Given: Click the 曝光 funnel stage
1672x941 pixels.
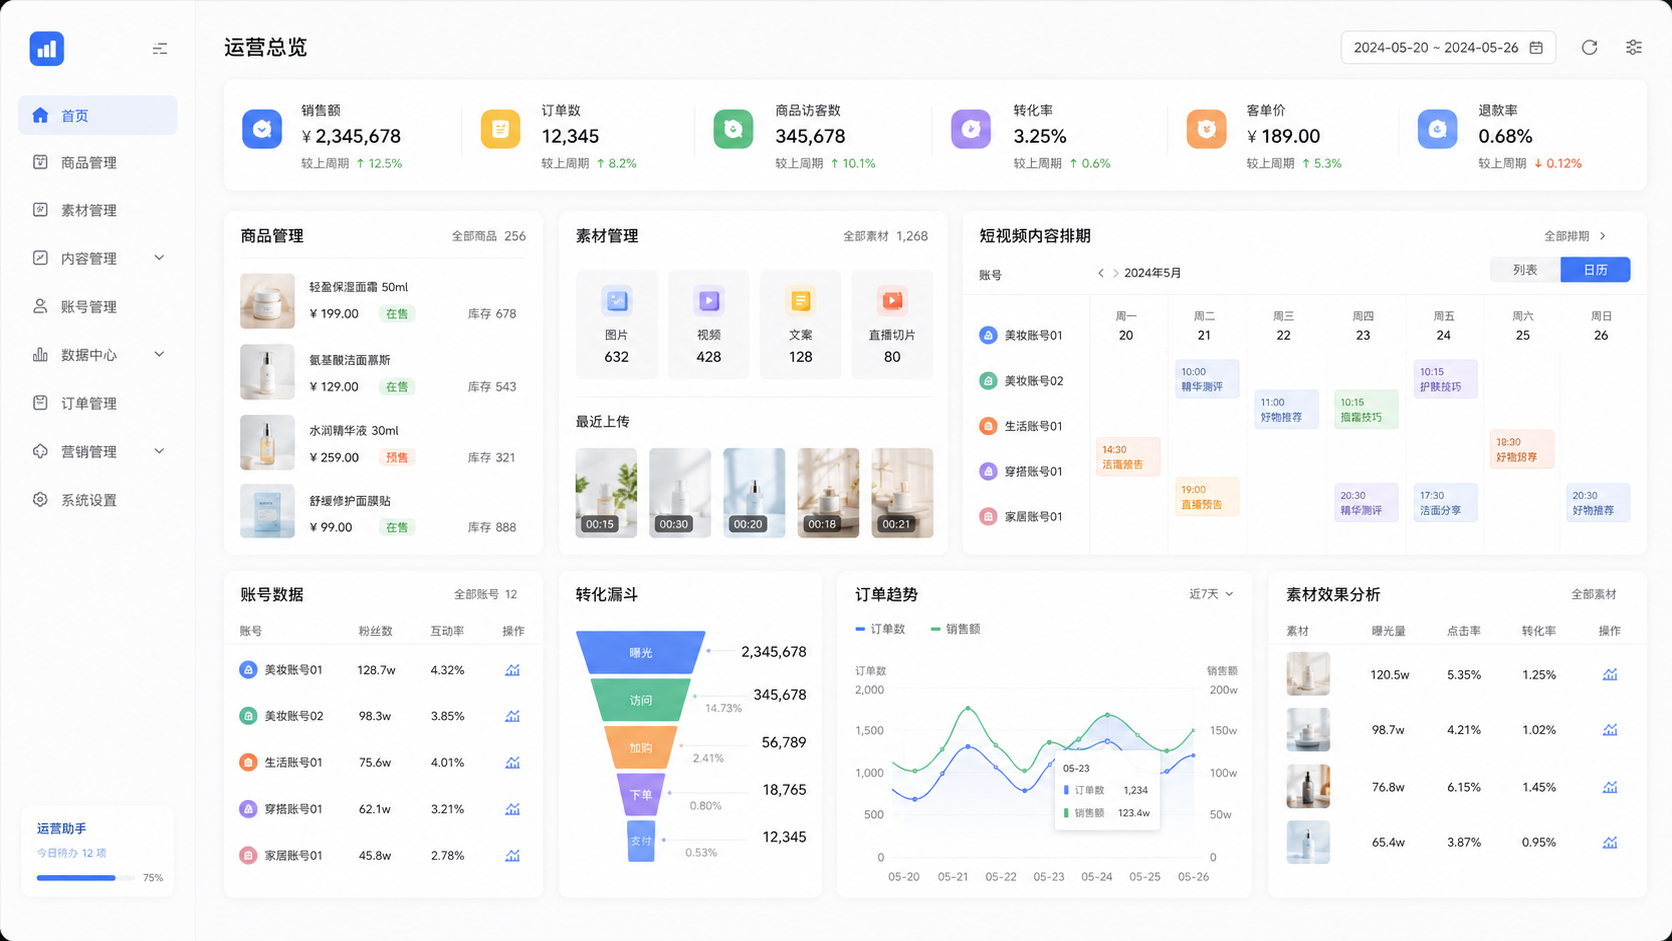Looking at the screenshot, I should click(x=641, y=652).
